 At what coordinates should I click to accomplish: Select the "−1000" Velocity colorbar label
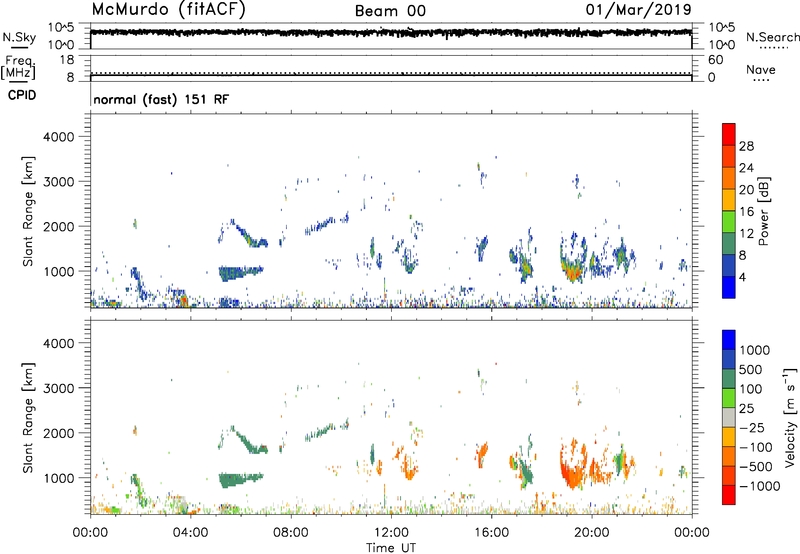tap(759, 486)
